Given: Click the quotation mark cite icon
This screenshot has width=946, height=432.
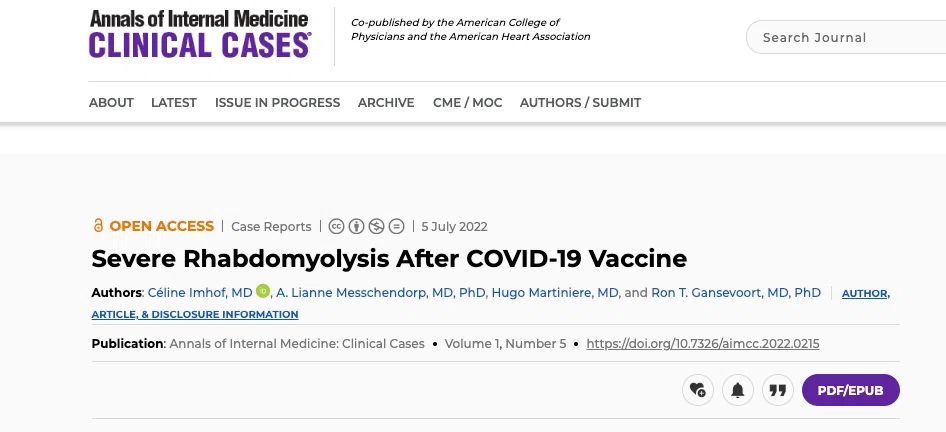Looking at the screenshot, I should point(778,390).
